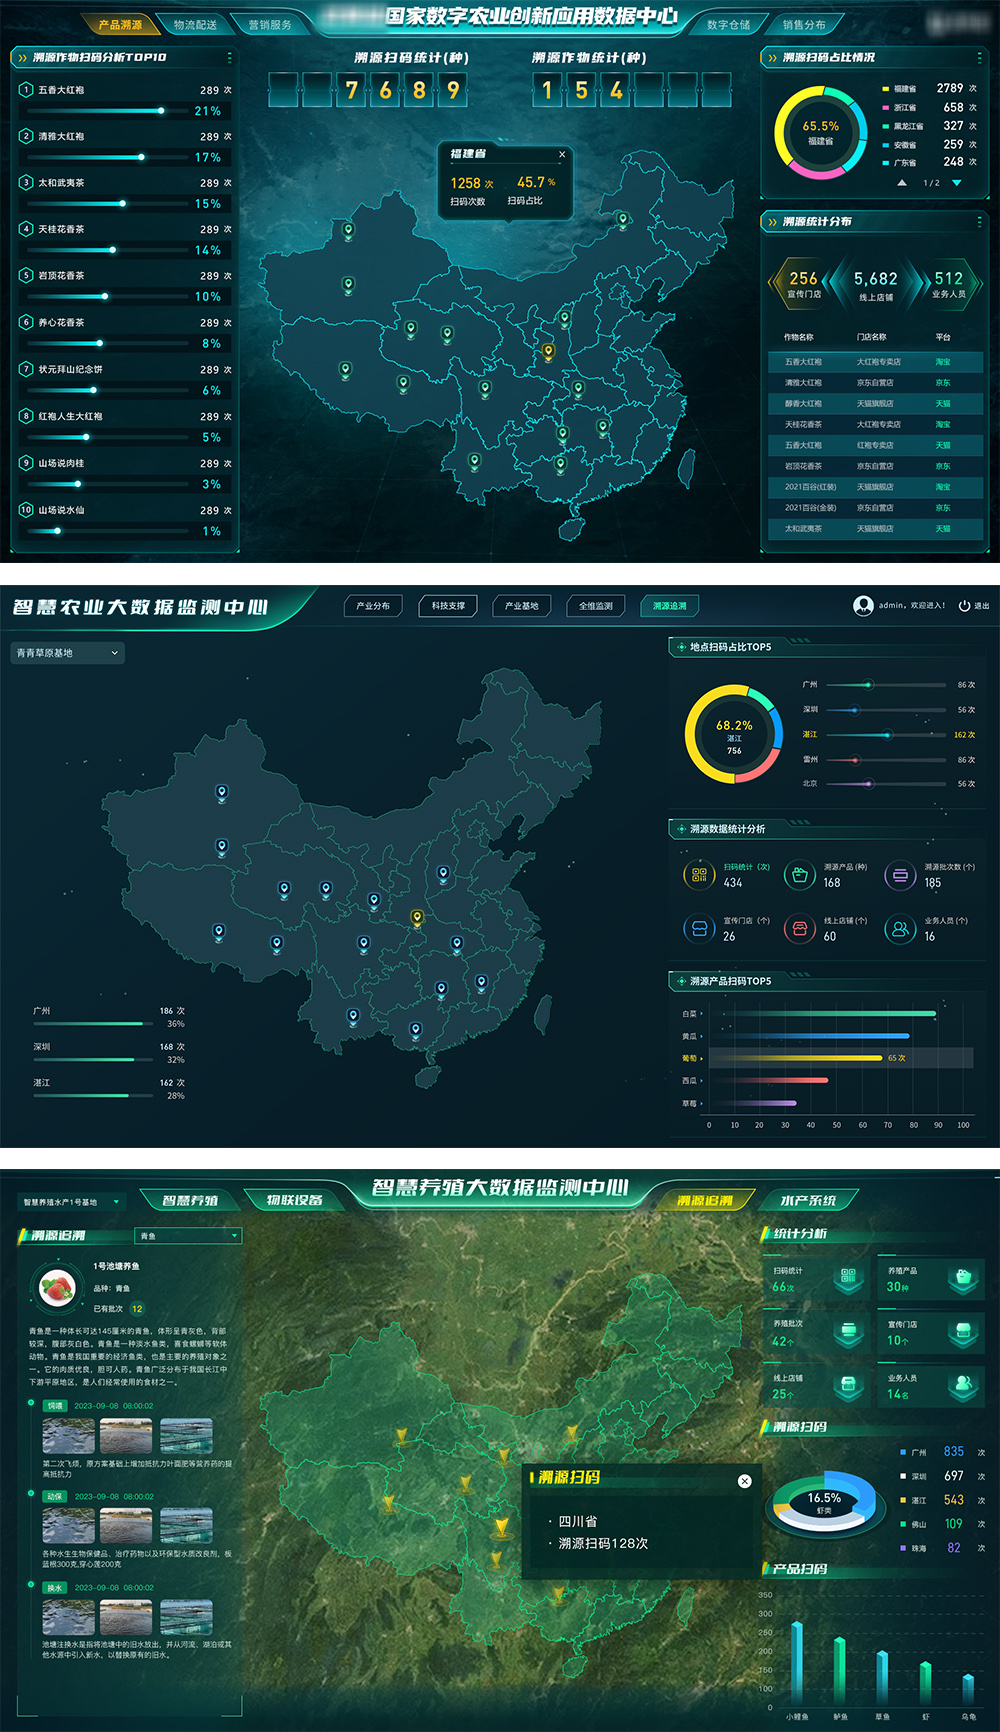The height and width of the screenshot is (1732, 1000).
Task: Open the 全维监测 tab
Action: pyautogui.click(x=596, y=606)
